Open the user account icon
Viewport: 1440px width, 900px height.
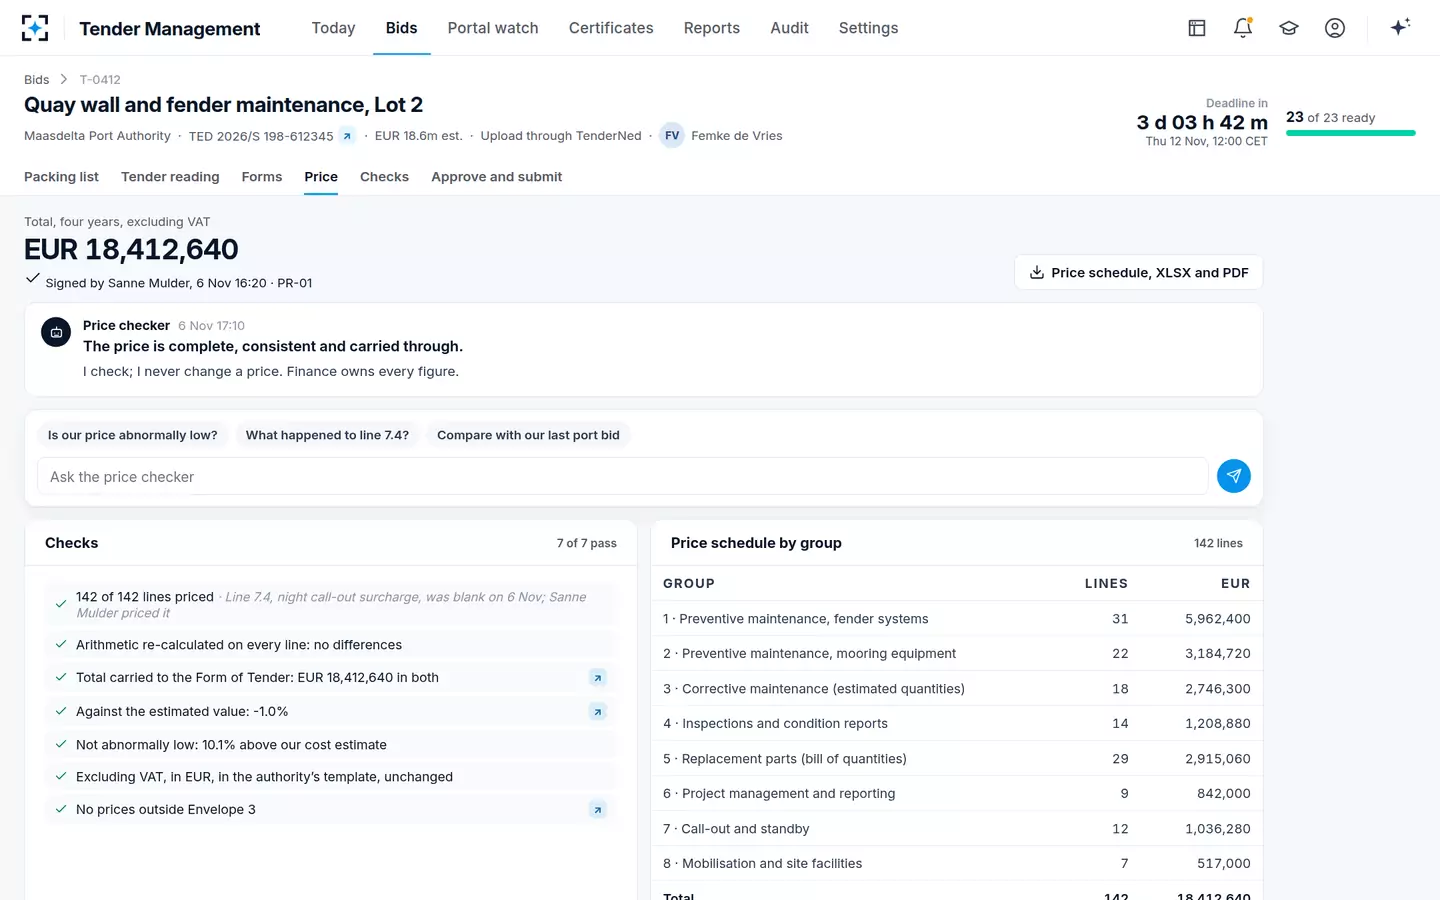click(x=1335, y=28)
